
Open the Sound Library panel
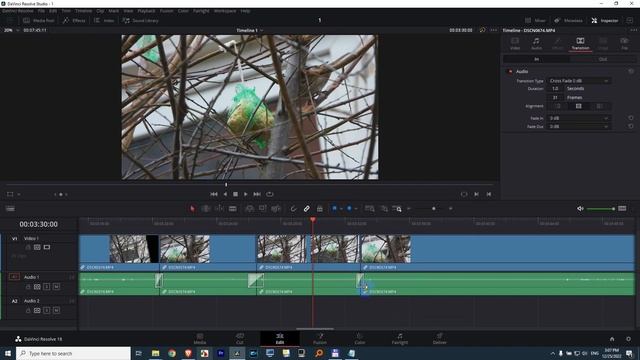140,20
